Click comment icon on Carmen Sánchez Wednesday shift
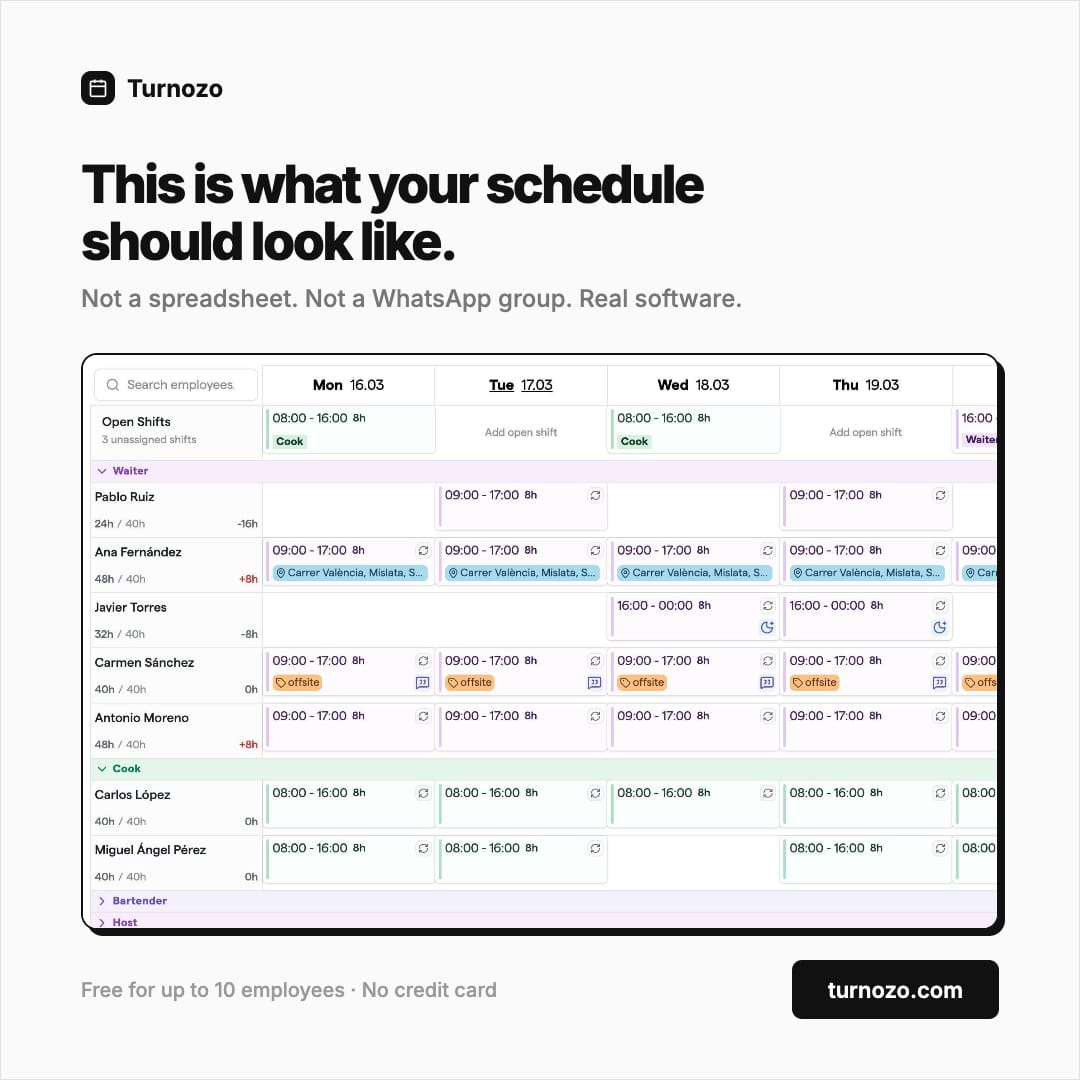 click(767, 683)
